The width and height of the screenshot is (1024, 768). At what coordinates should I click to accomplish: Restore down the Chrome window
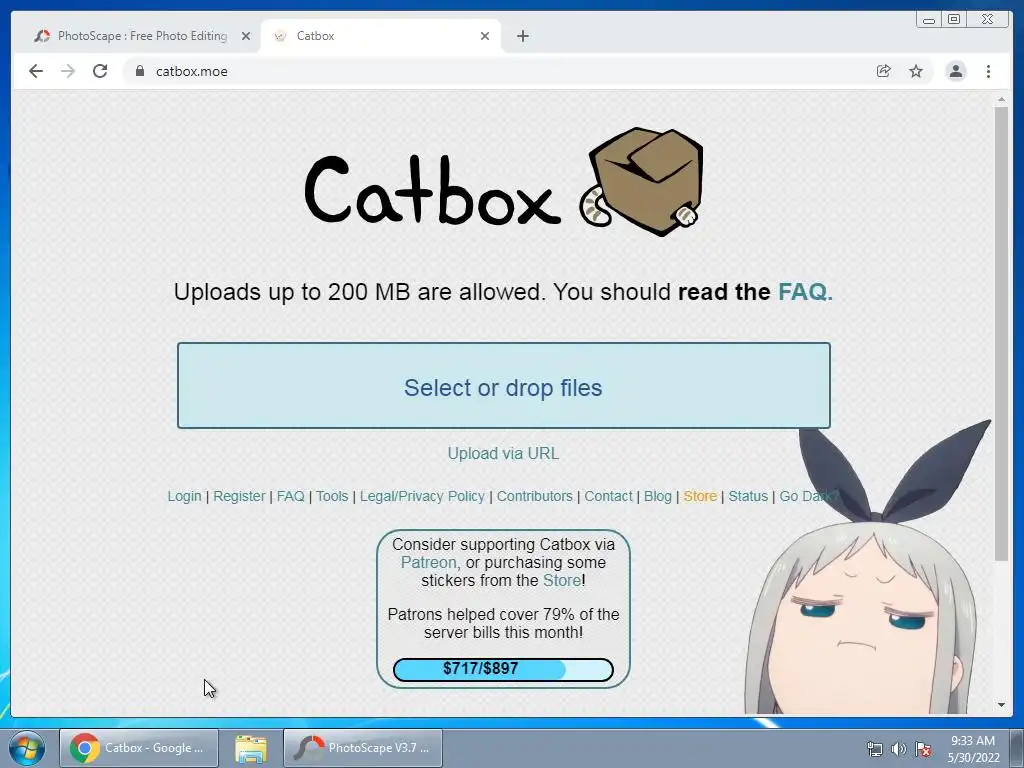pos(954,20)
